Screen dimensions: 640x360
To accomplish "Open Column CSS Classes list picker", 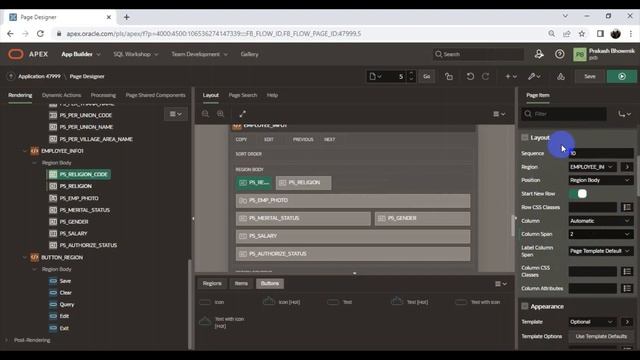I will coord(627,271).
